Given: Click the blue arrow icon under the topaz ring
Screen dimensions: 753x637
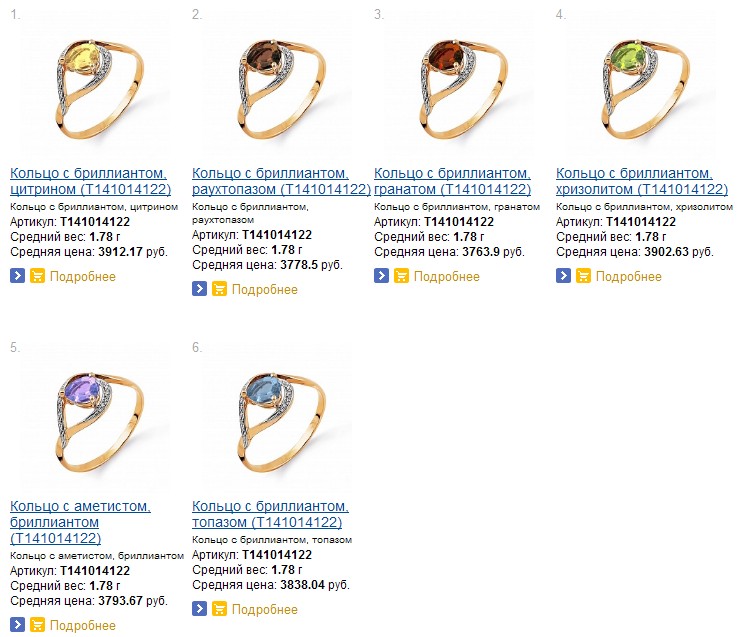Looking at the screenshot, I should (199, 609).
